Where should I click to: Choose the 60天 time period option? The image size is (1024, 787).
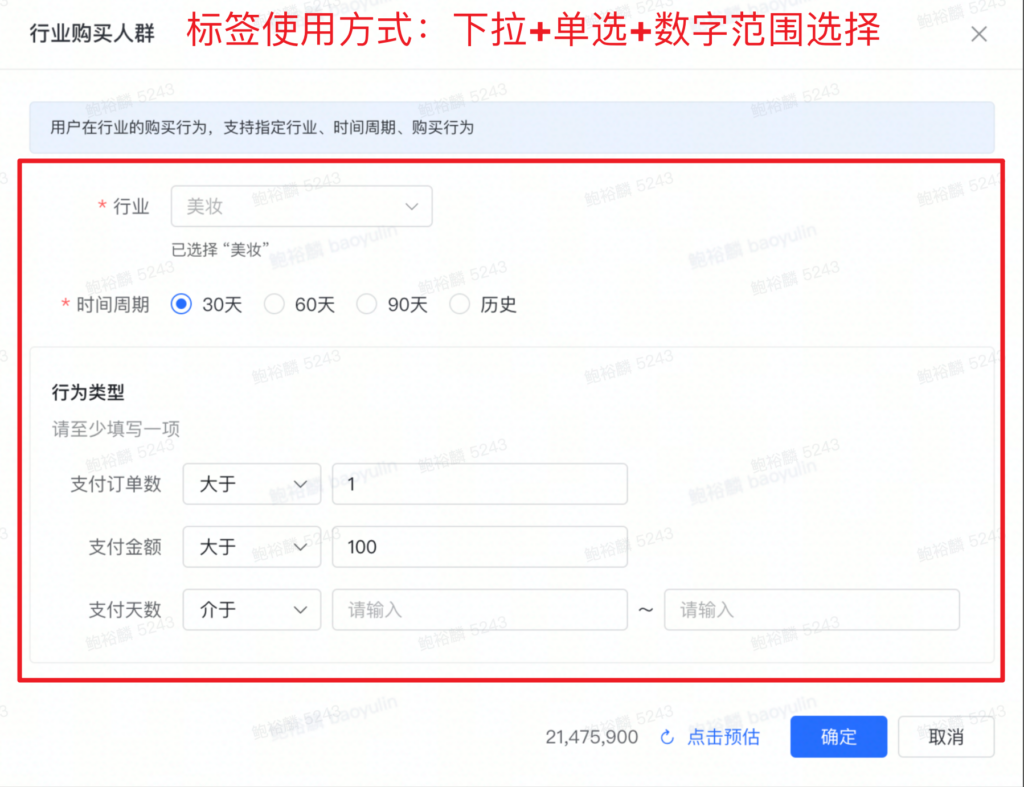[274, 305]
